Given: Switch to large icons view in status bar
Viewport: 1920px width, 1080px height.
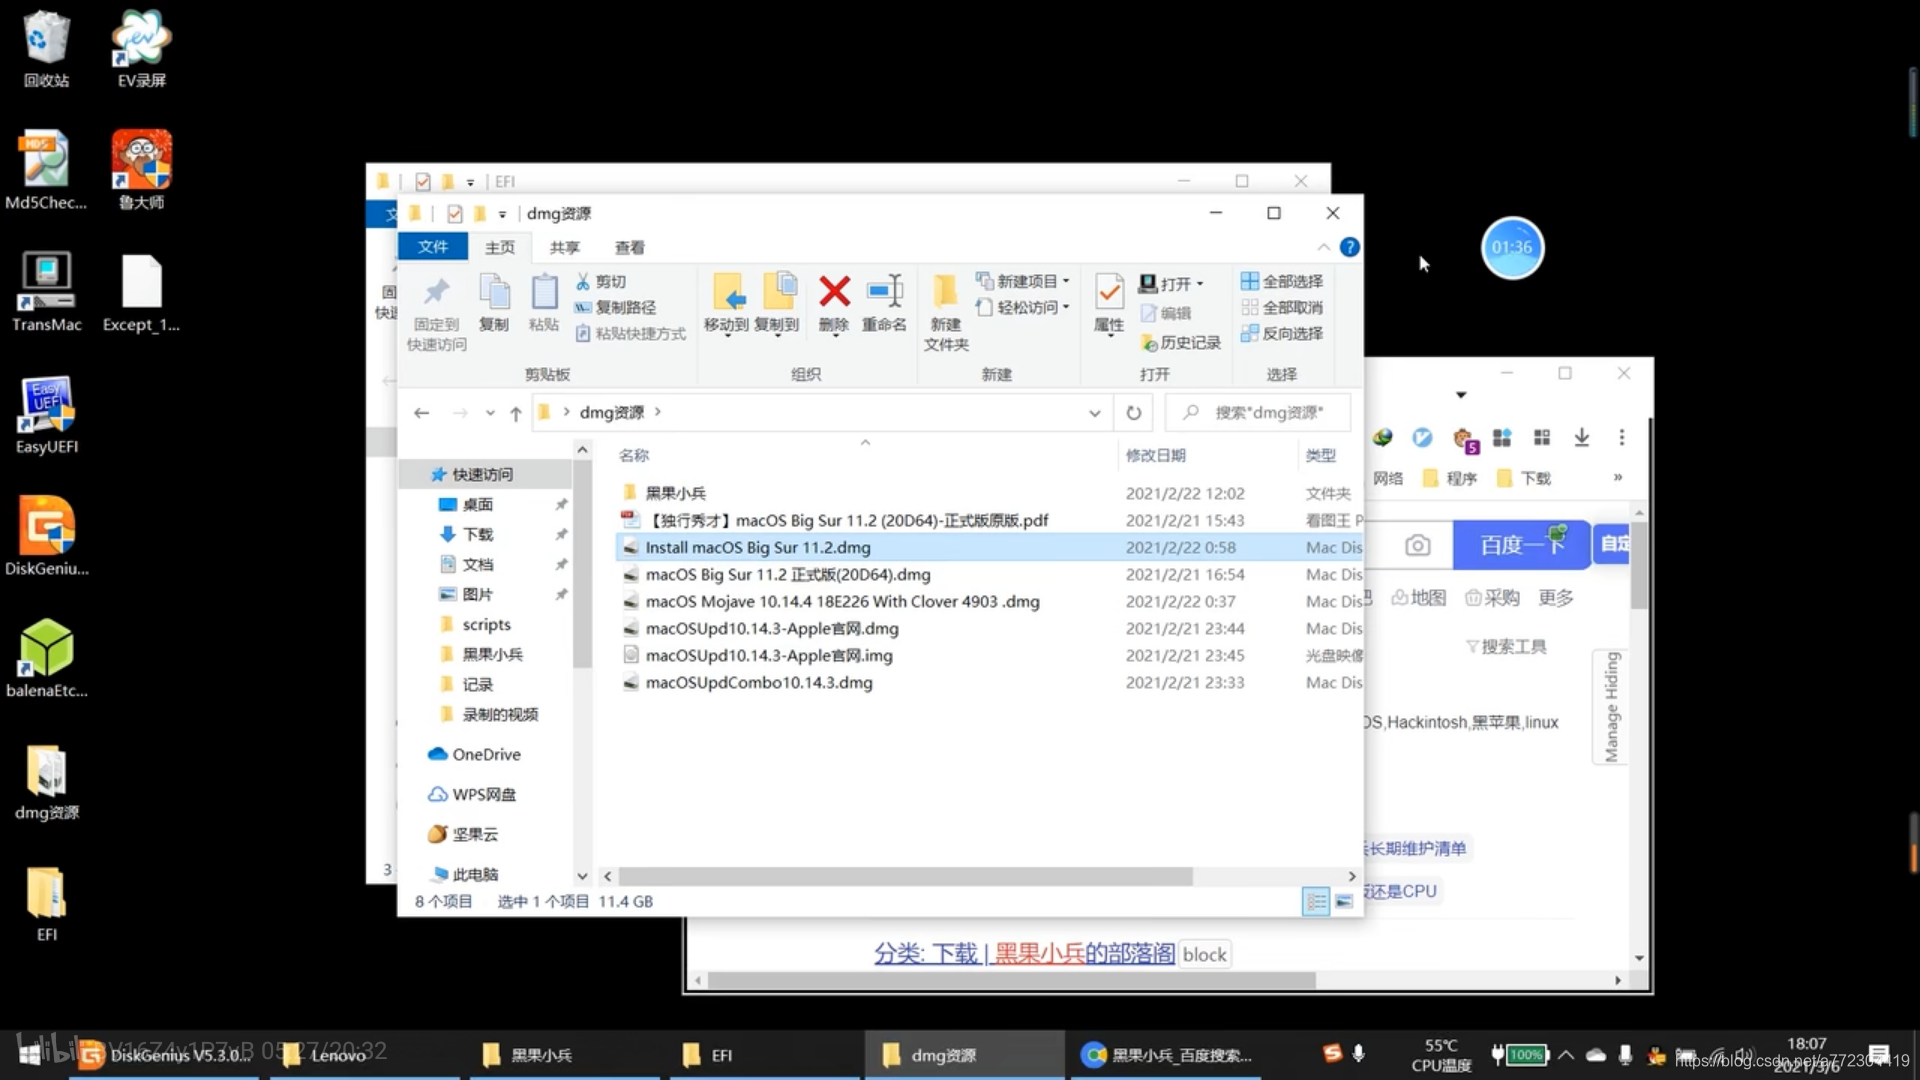Looking at the screenshot, I should tap(1344, 902).
